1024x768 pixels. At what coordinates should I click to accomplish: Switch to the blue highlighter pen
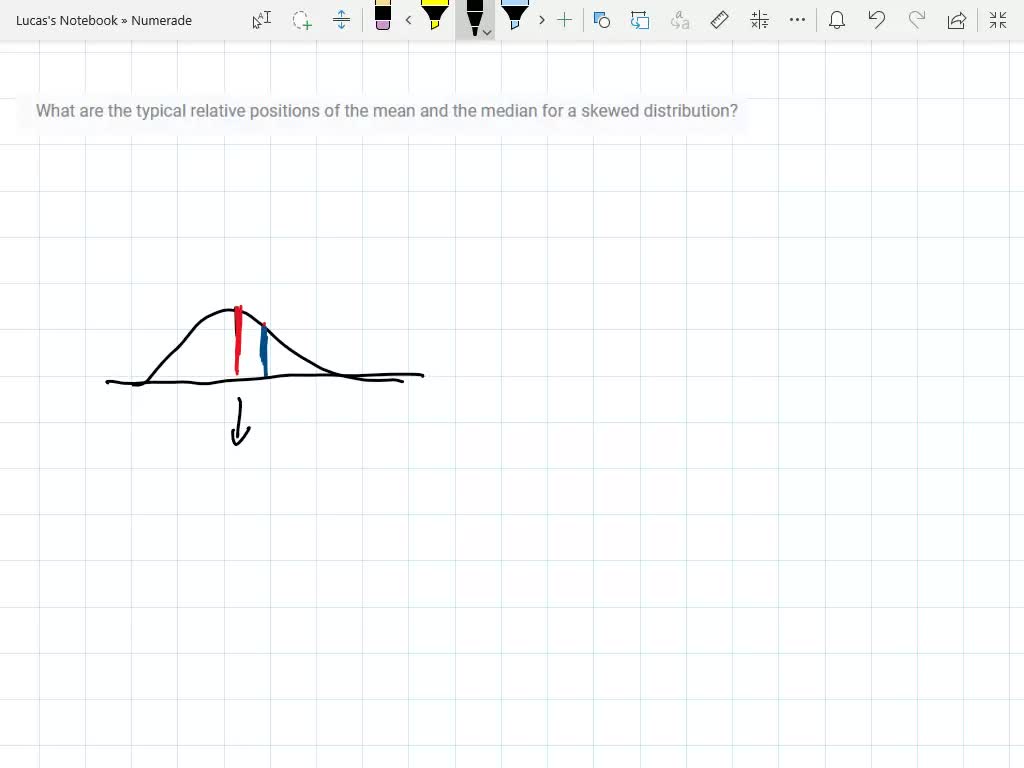pyautogui.click(x=513, y=19)
